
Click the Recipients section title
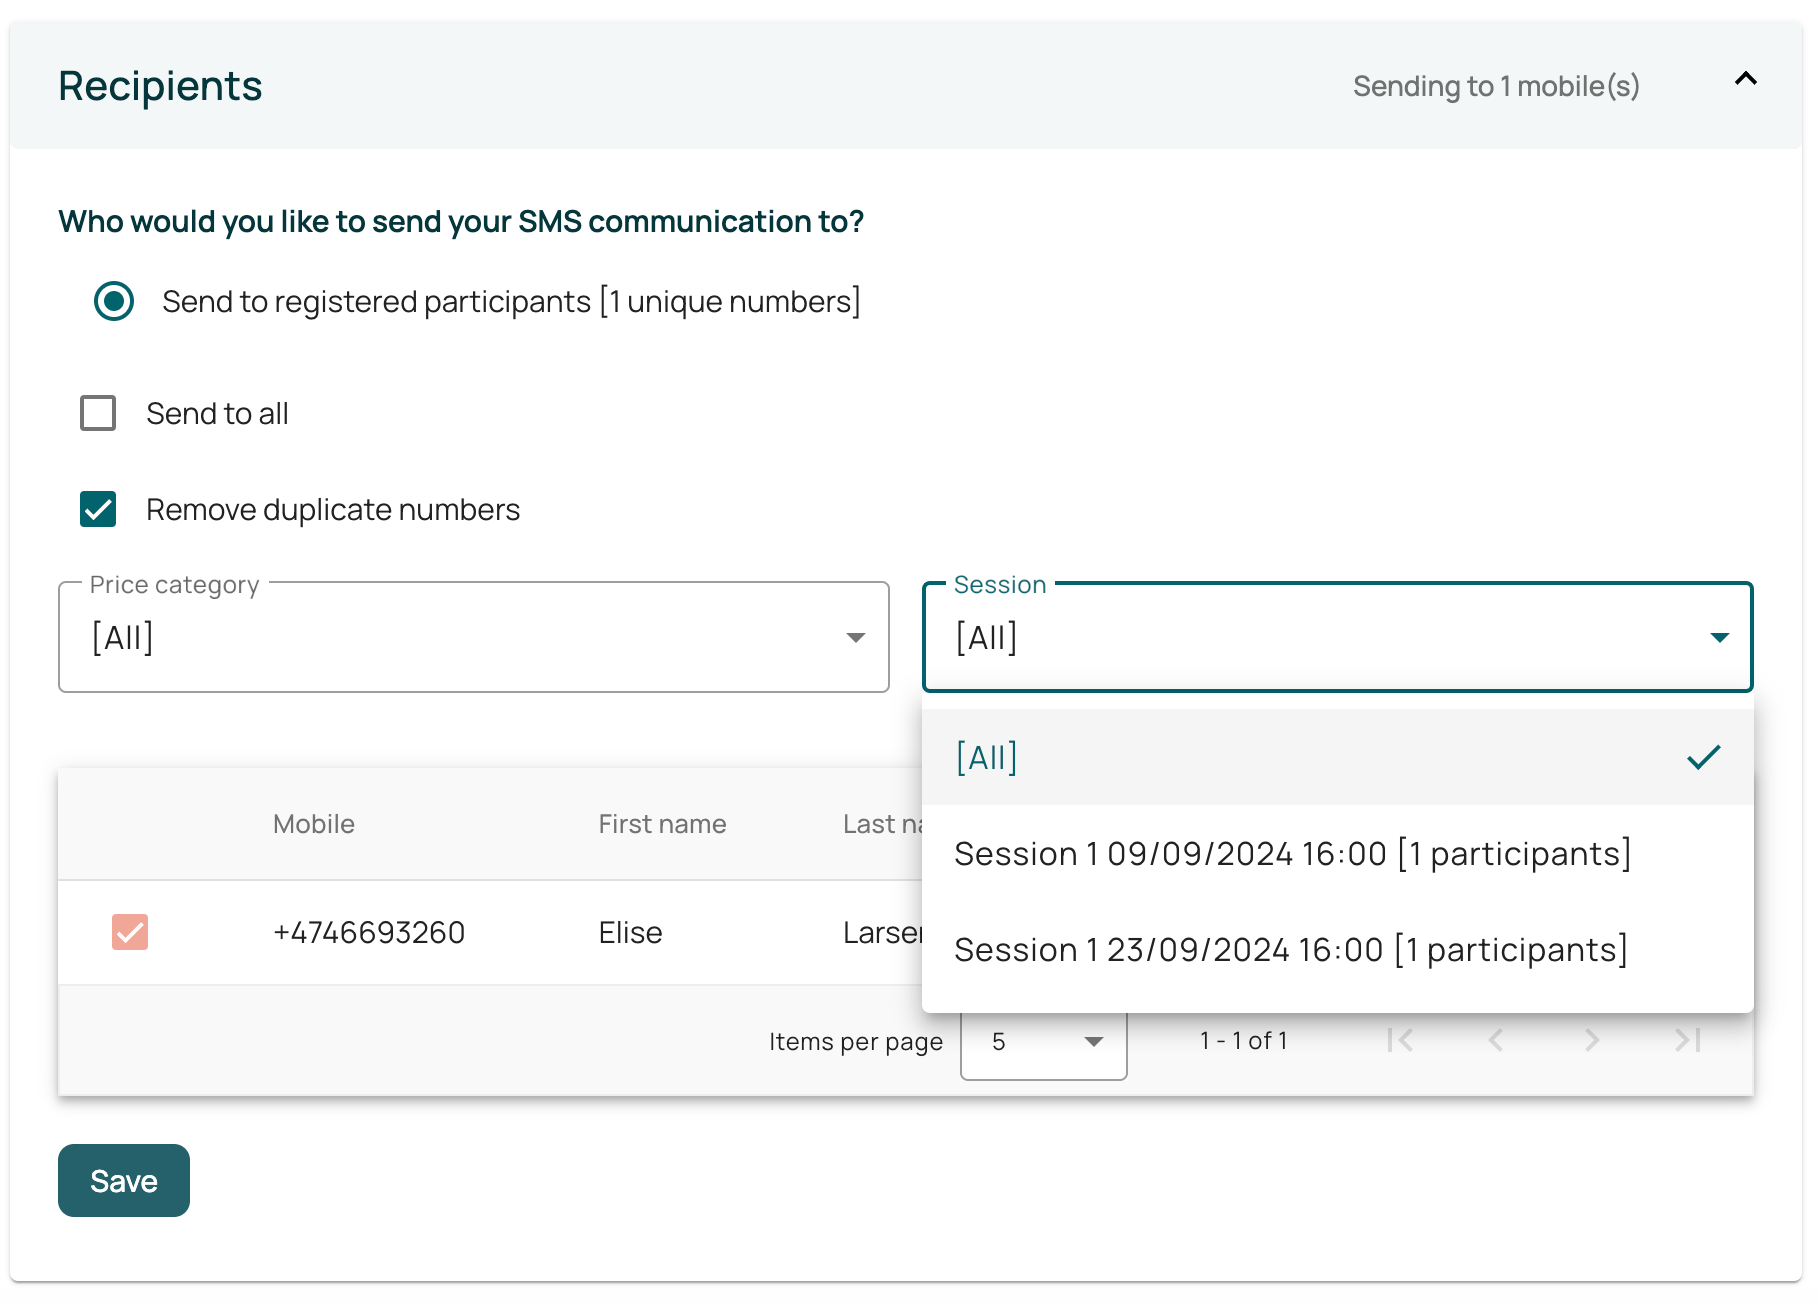(x=160, y=86)
